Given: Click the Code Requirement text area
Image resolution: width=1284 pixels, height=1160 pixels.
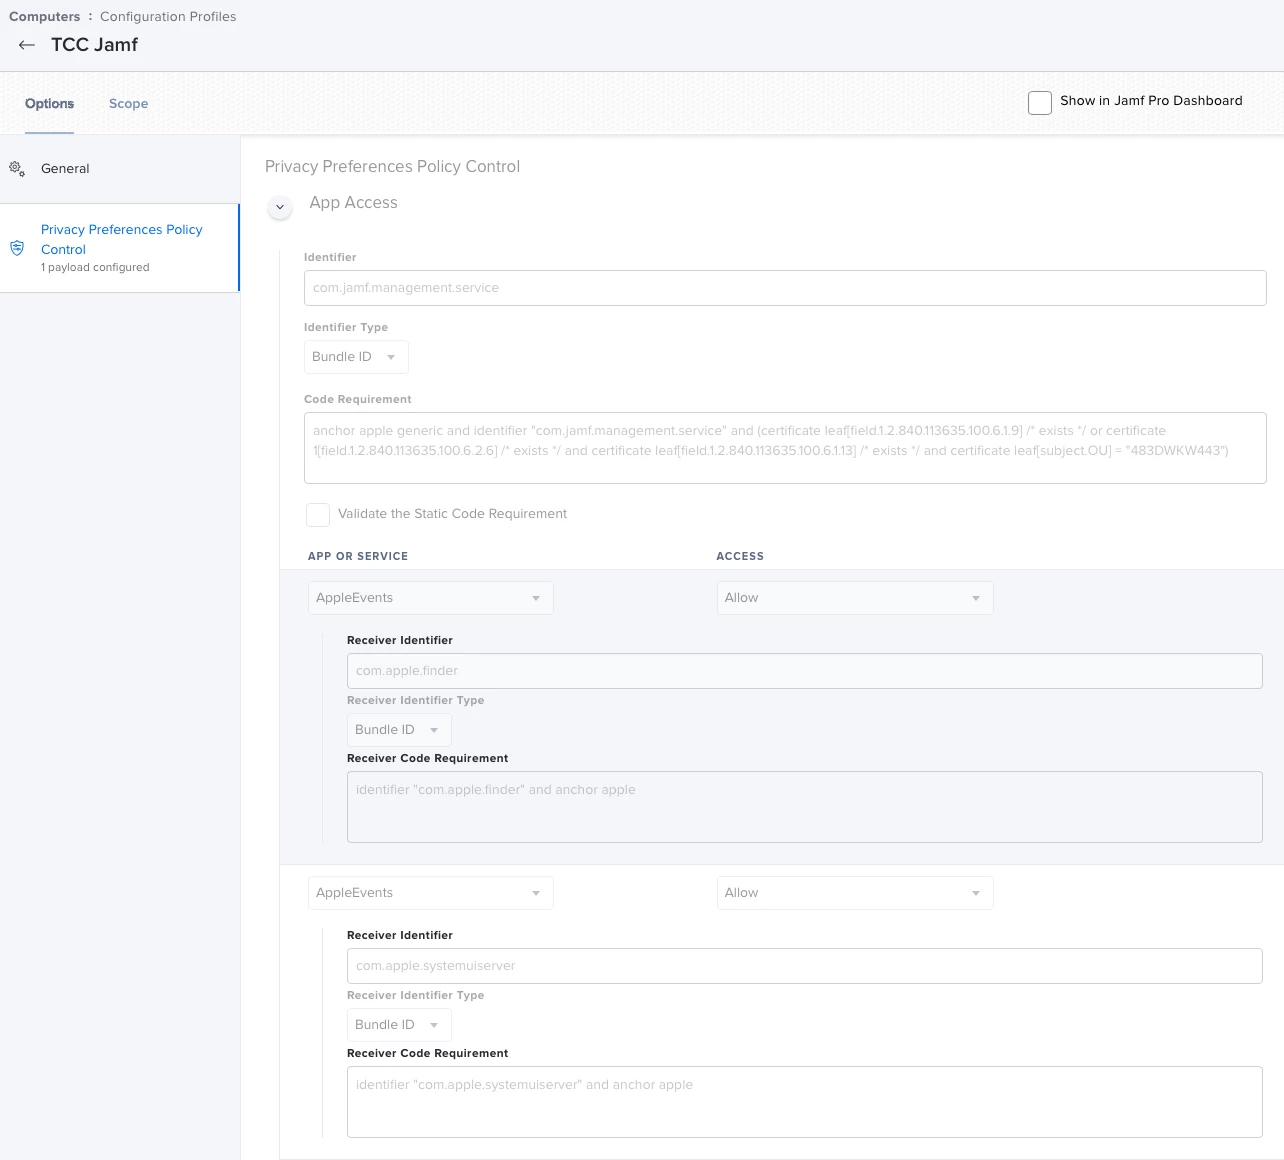Looking at the screenshot, I should (x=785, y=448).
